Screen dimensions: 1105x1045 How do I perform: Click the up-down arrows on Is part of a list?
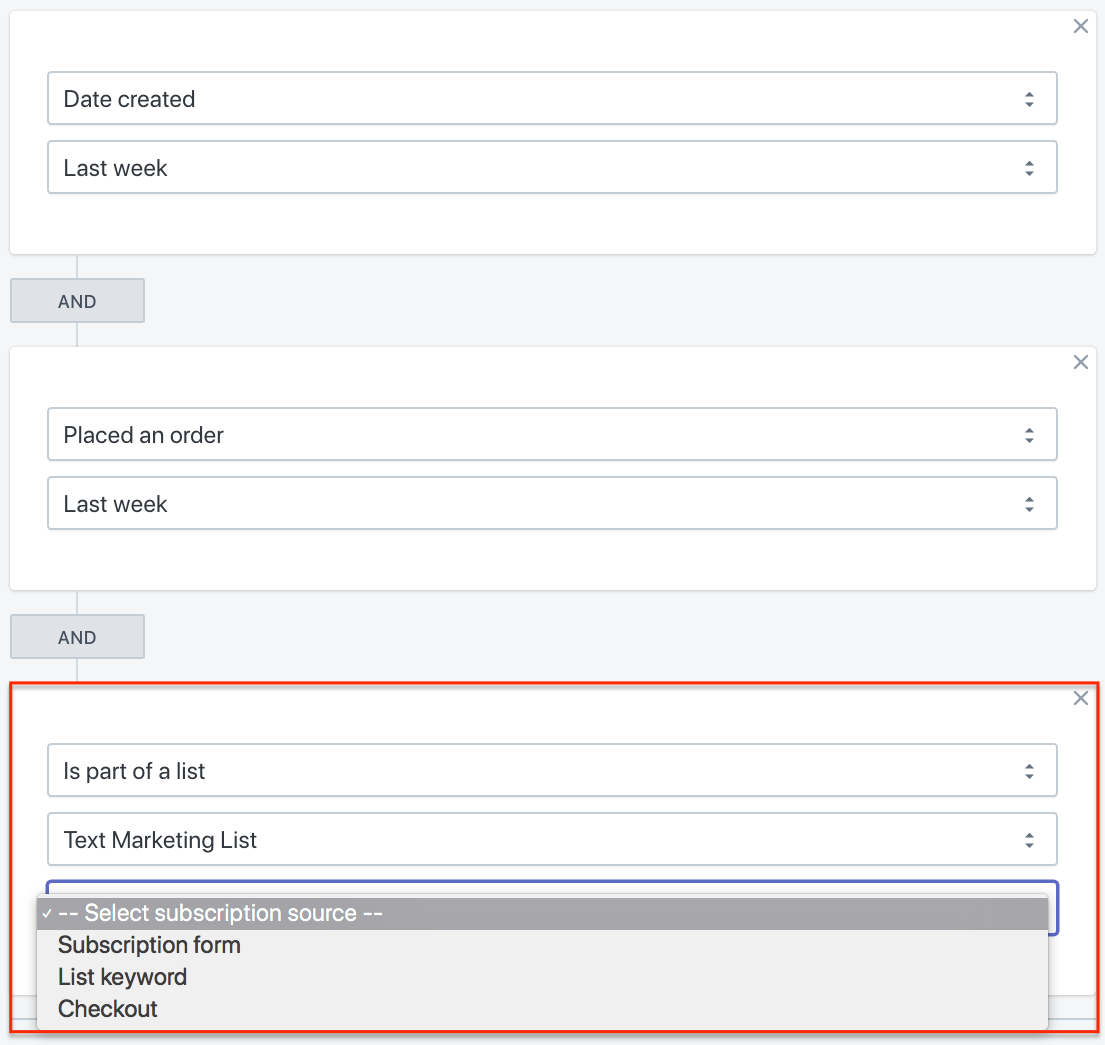(x=1029, y=771)
